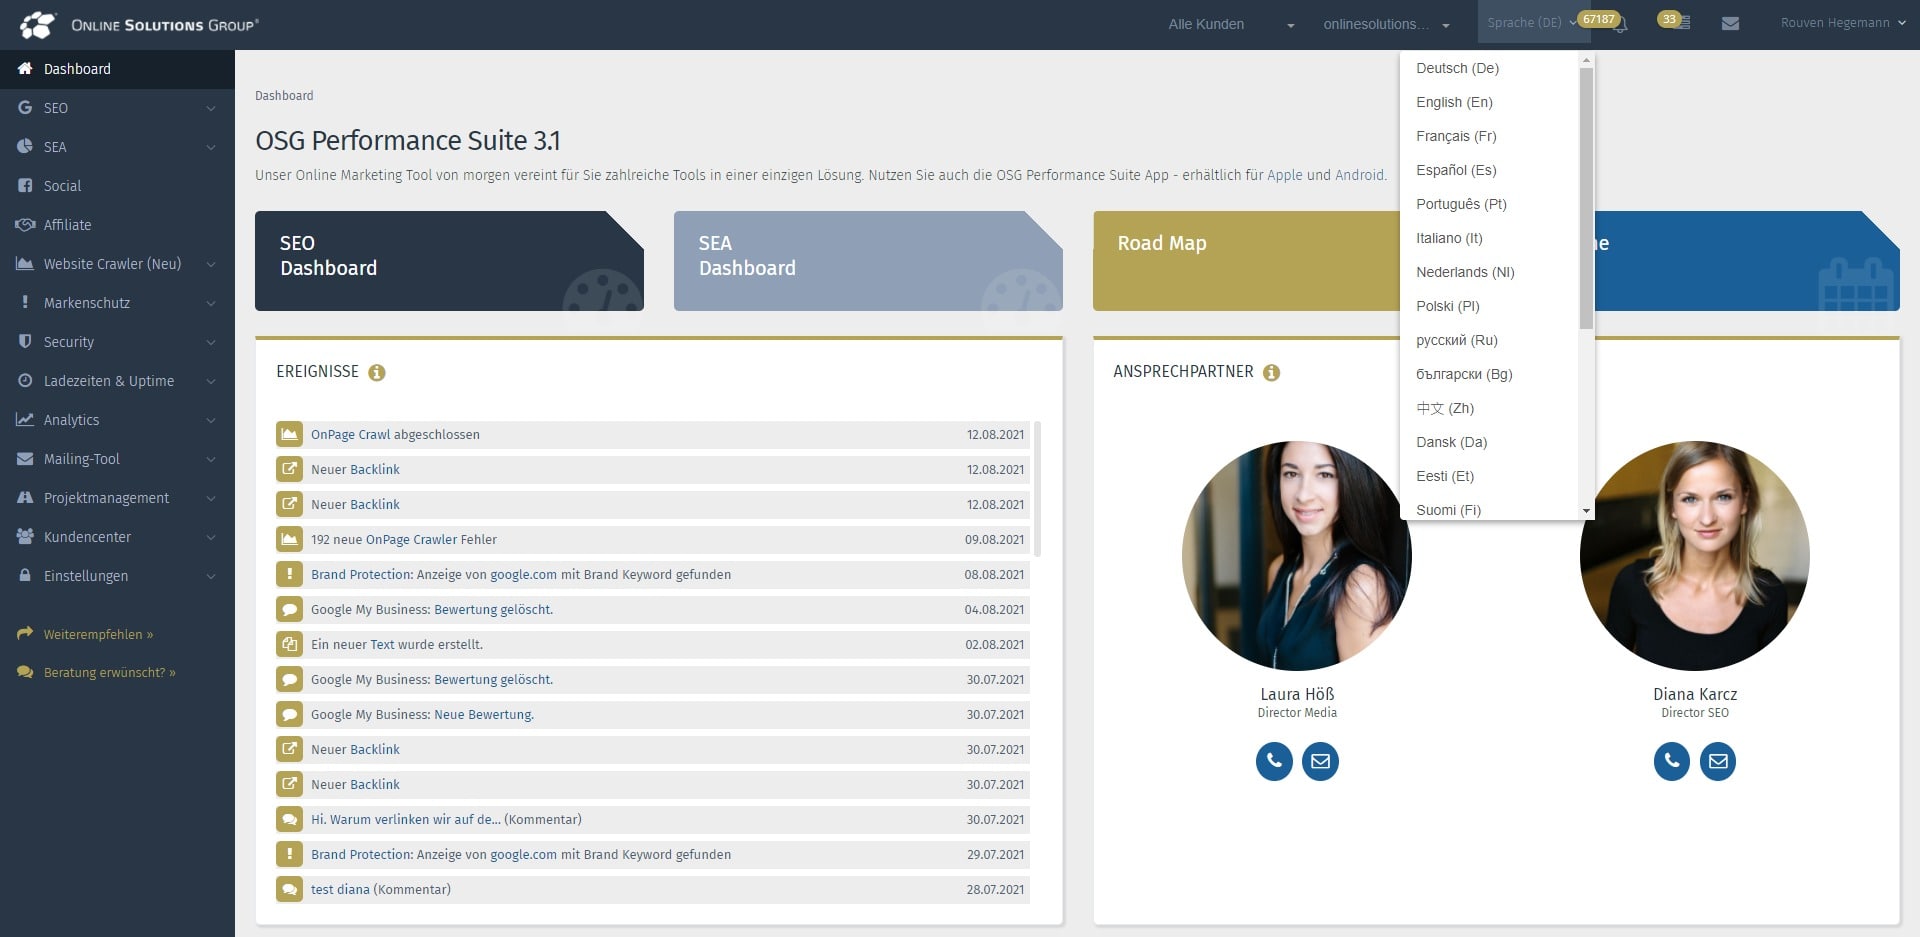Open 'Bewertung gelöscht.' link dated 04.08.2021
1920x937 pixels.
pyautogui.click(x=493, y=610)
